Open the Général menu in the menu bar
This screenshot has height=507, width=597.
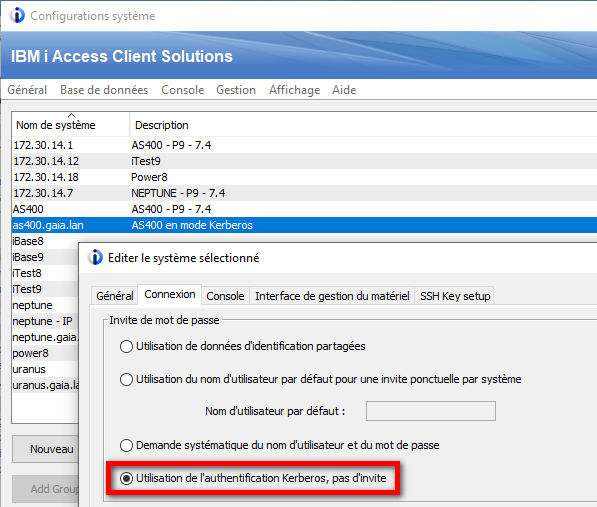[27, 90]
